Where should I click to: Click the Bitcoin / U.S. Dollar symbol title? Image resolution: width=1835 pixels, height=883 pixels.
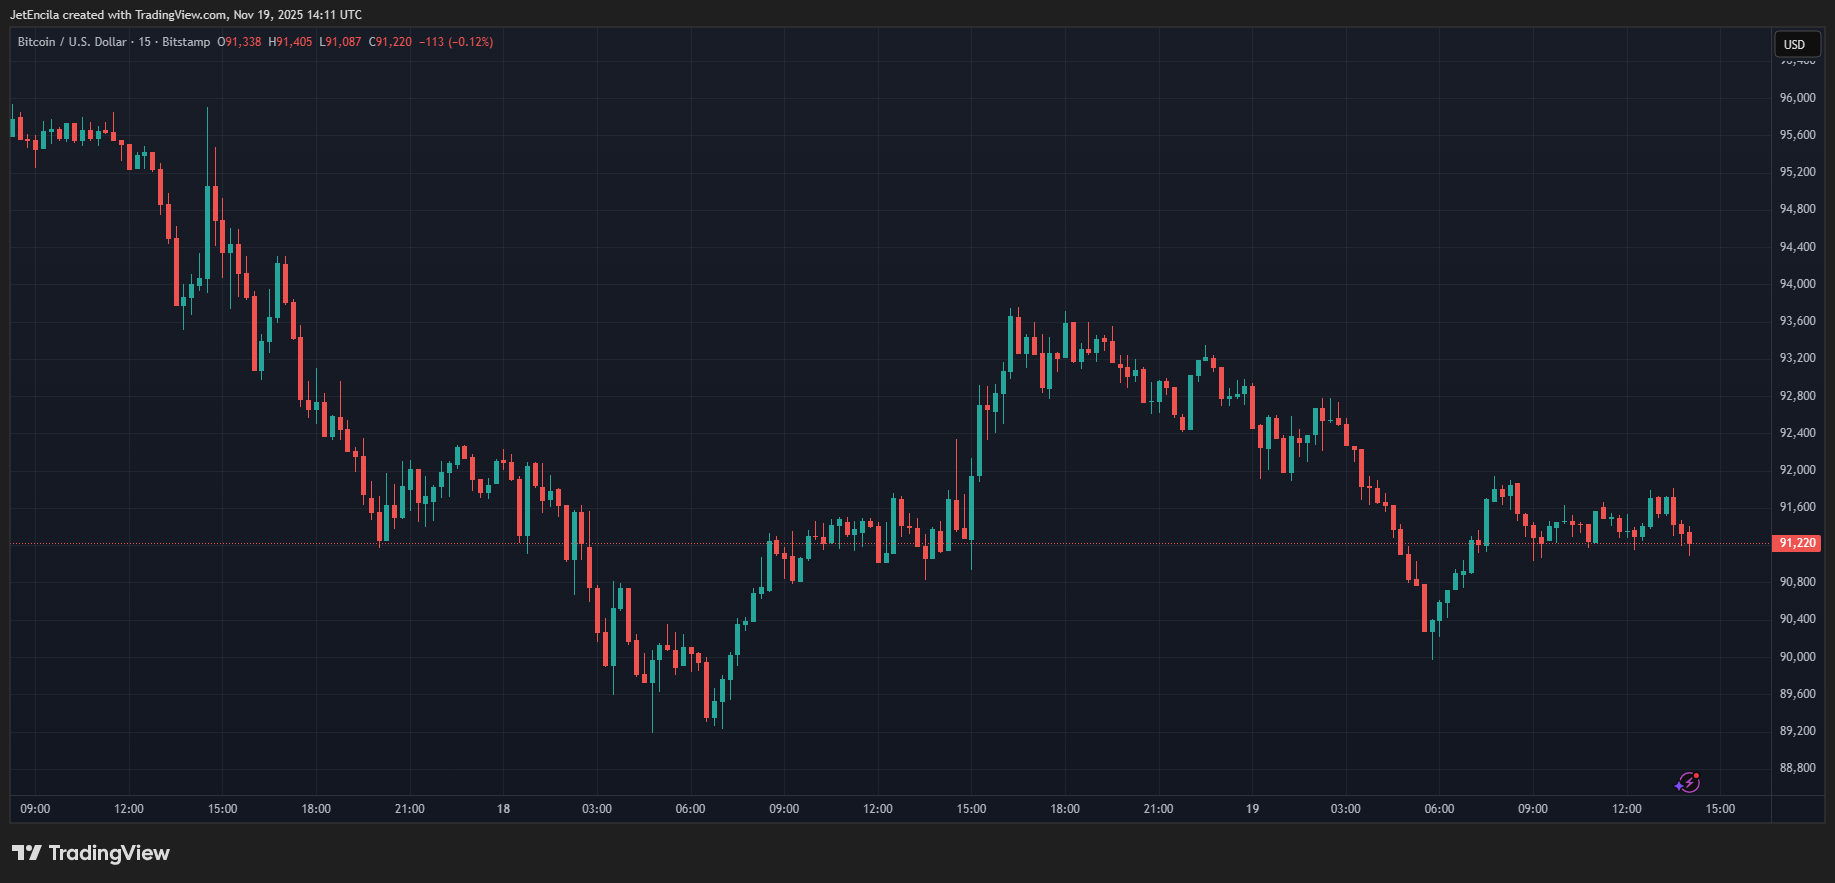point(72,42)
